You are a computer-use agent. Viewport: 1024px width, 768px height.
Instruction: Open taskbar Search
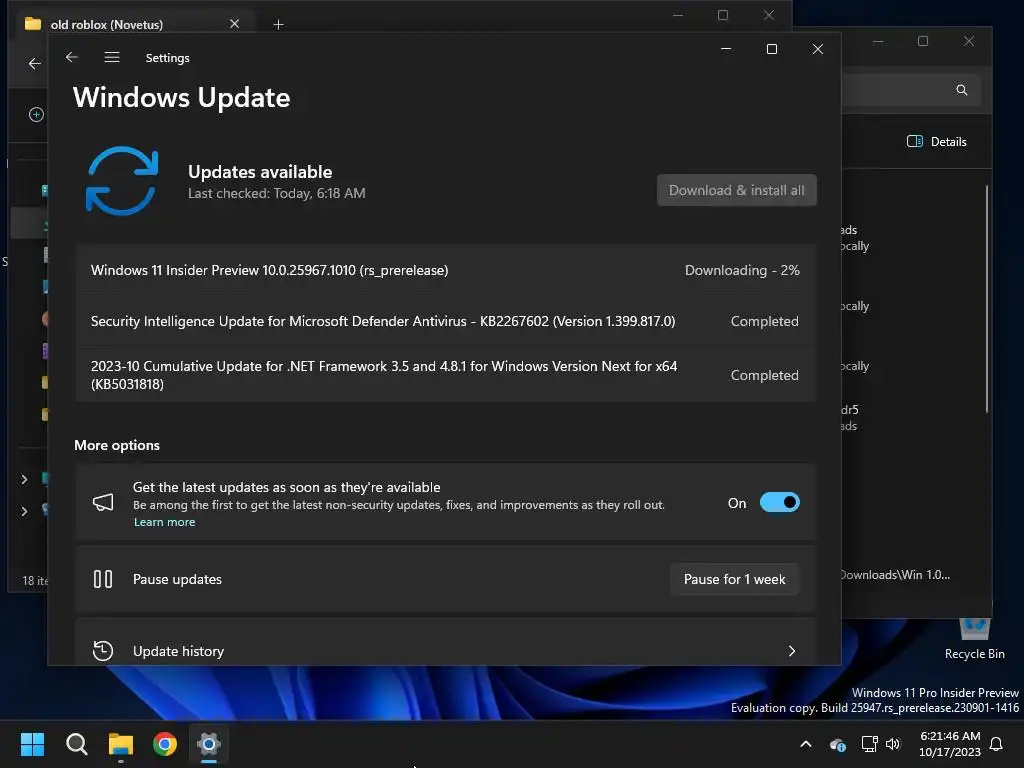pos(76,744)
